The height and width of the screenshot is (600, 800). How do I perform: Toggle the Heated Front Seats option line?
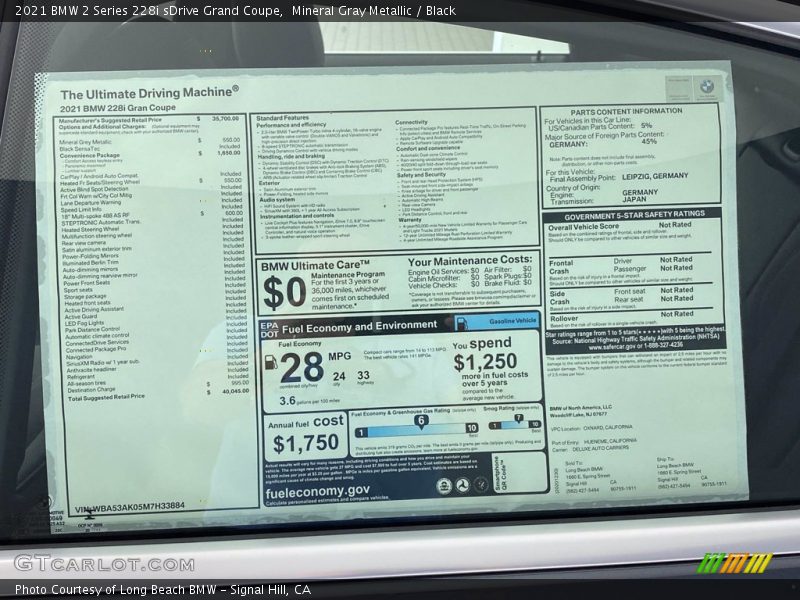tap(86, 304)
